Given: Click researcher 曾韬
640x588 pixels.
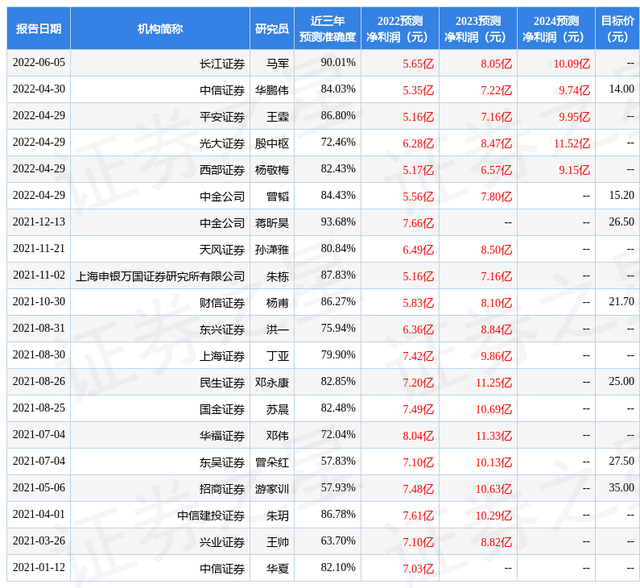Looking at the screenshot, I should (x=278, y=197).
